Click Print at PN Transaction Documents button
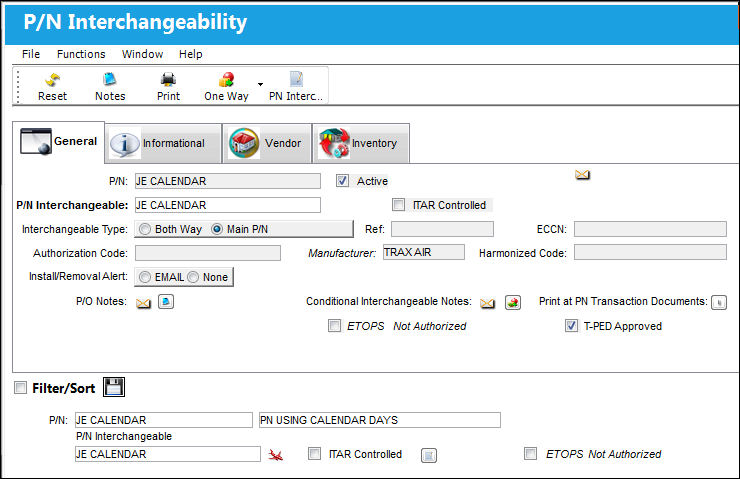The width and height of the screenshot is (740, 479). [x=719, y=303]
